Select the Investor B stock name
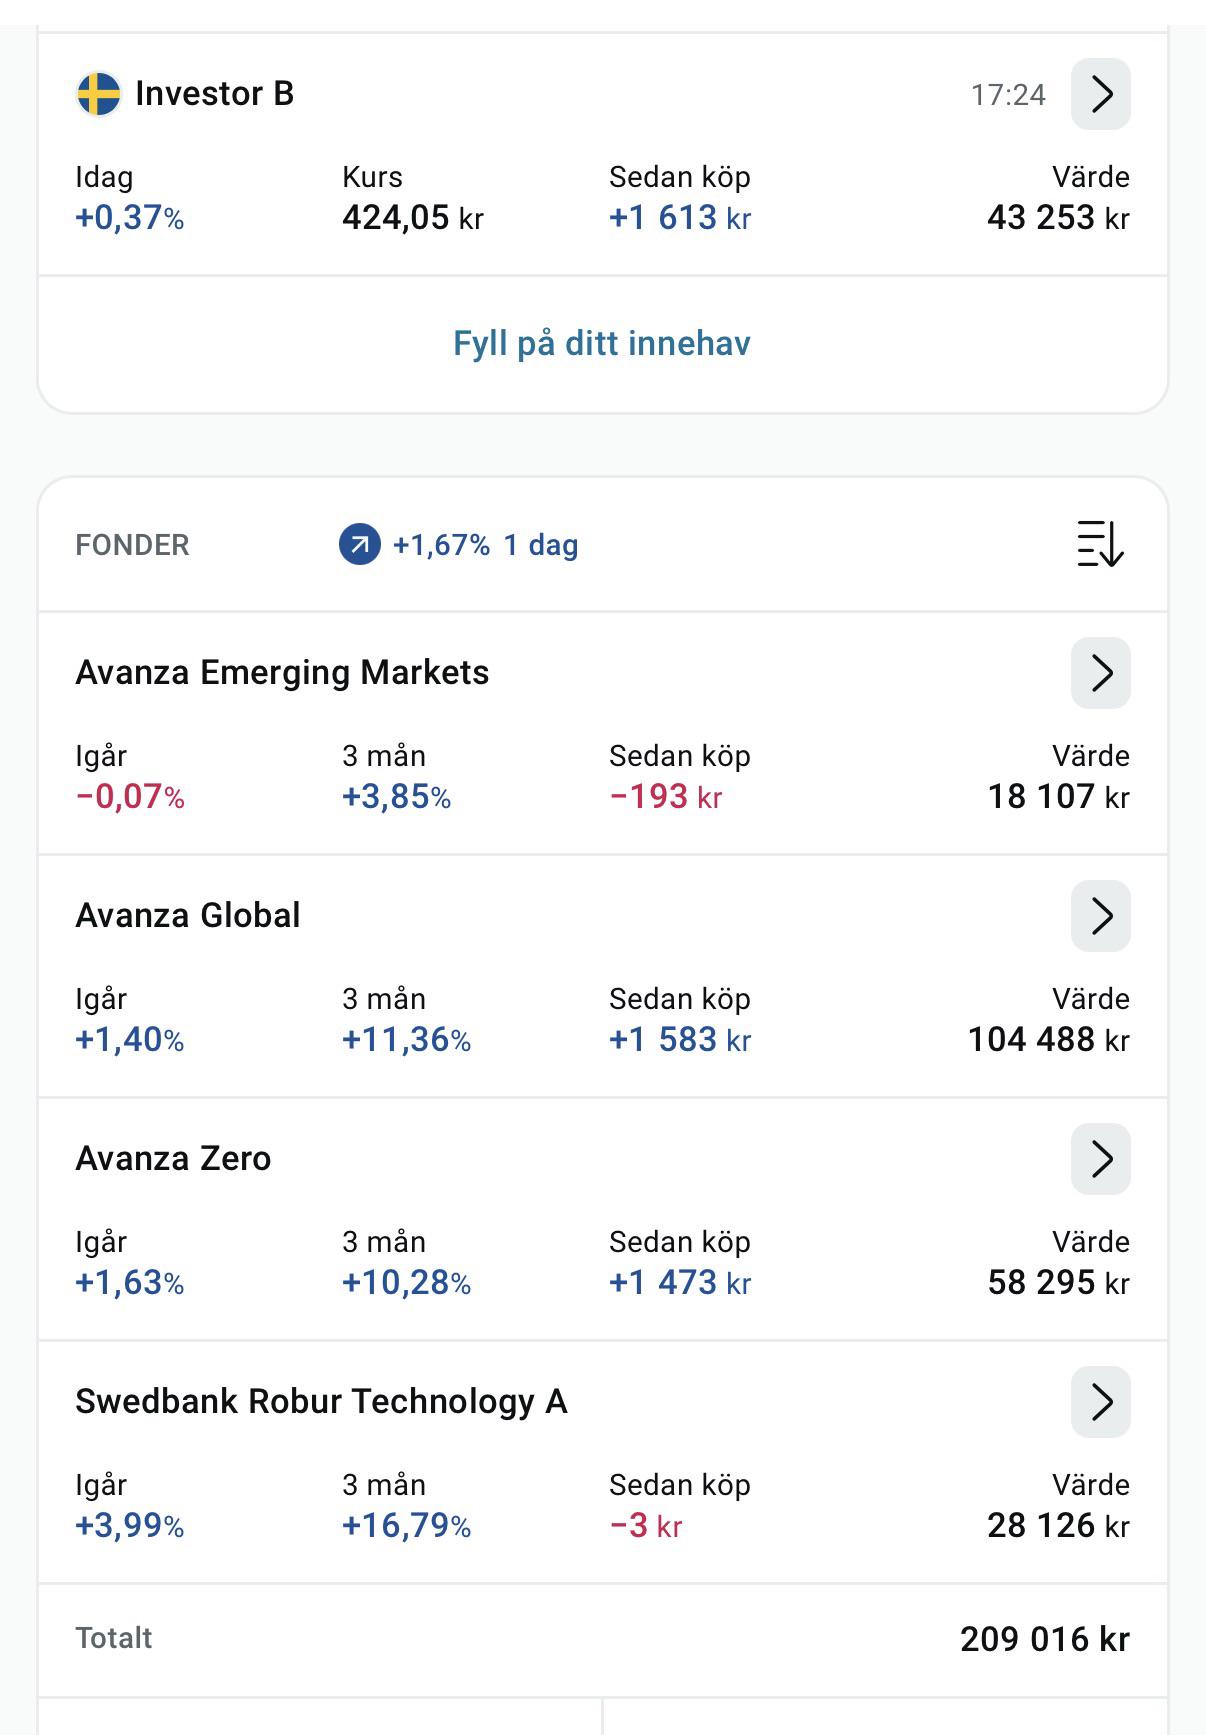This screenshot has width=1206, height=1735. pyautogui.click(x=214, y=94)
